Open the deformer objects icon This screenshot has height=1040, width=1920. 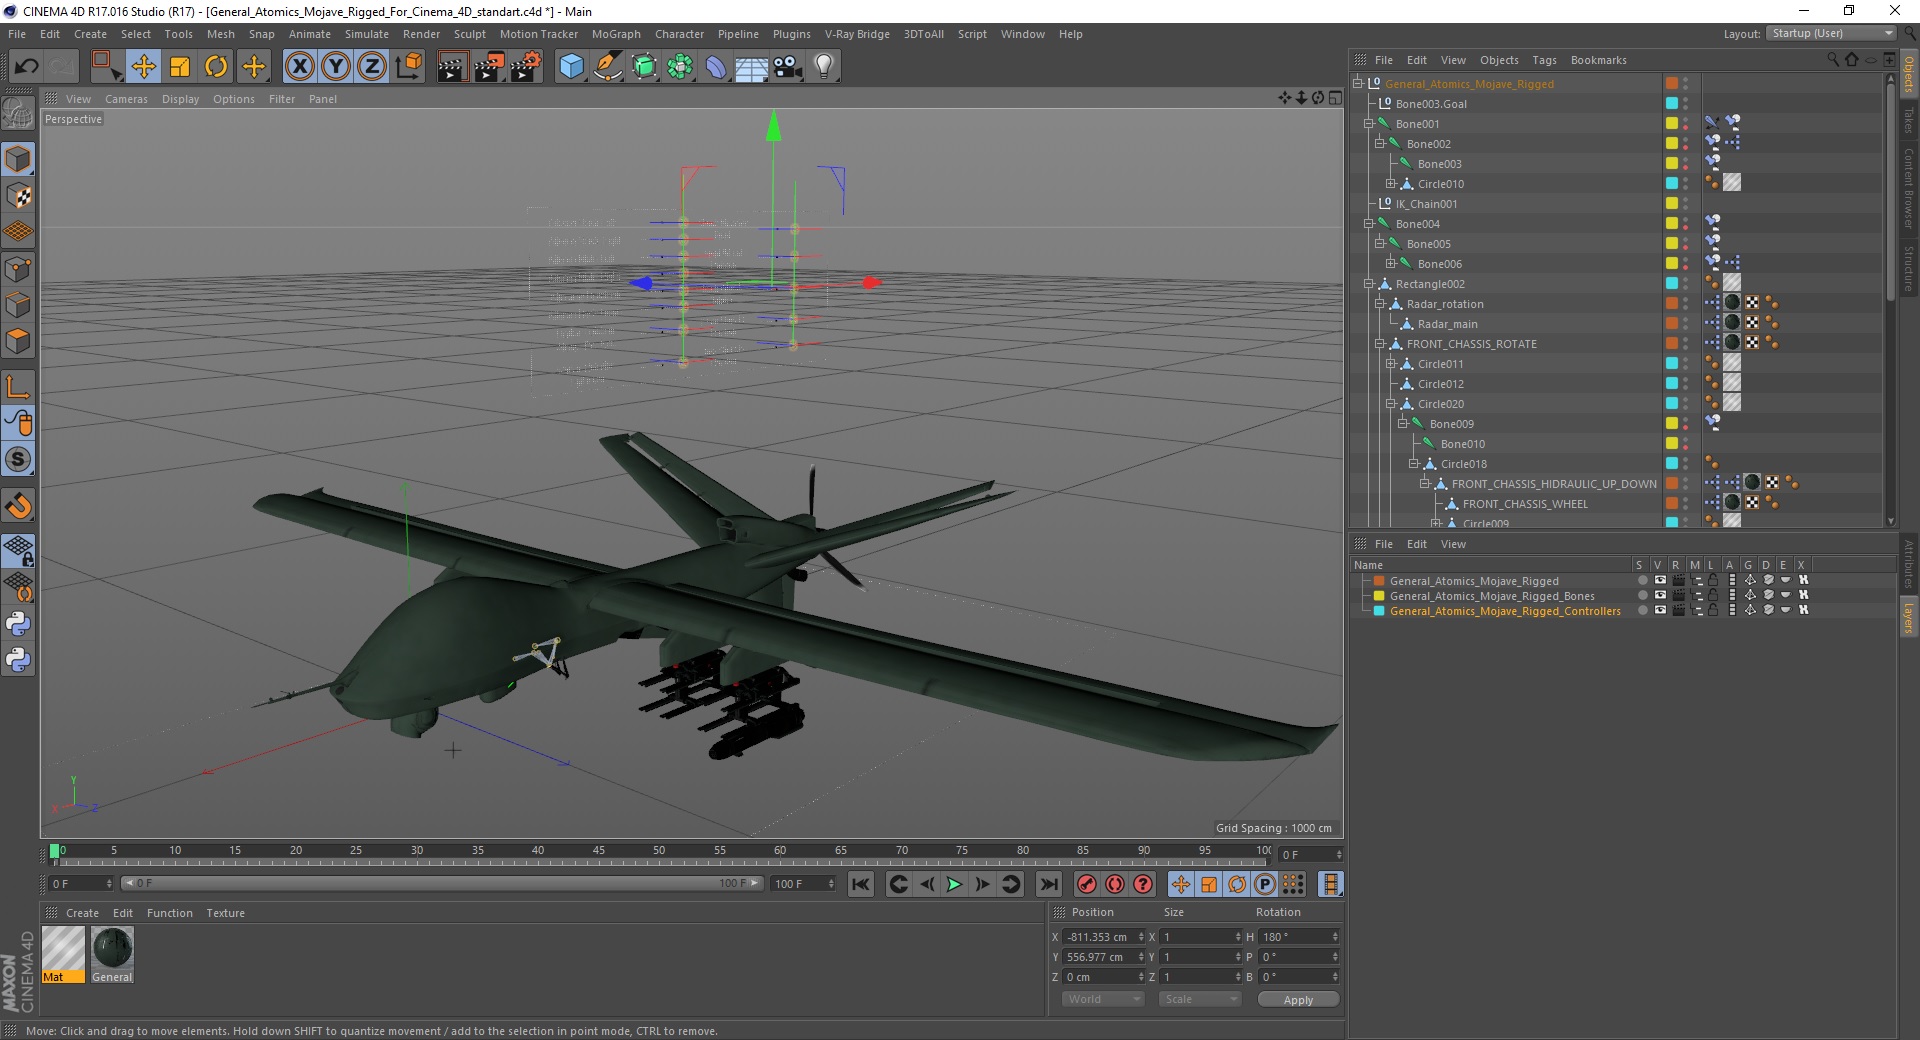pyautogui.click(x=716, y=67)
